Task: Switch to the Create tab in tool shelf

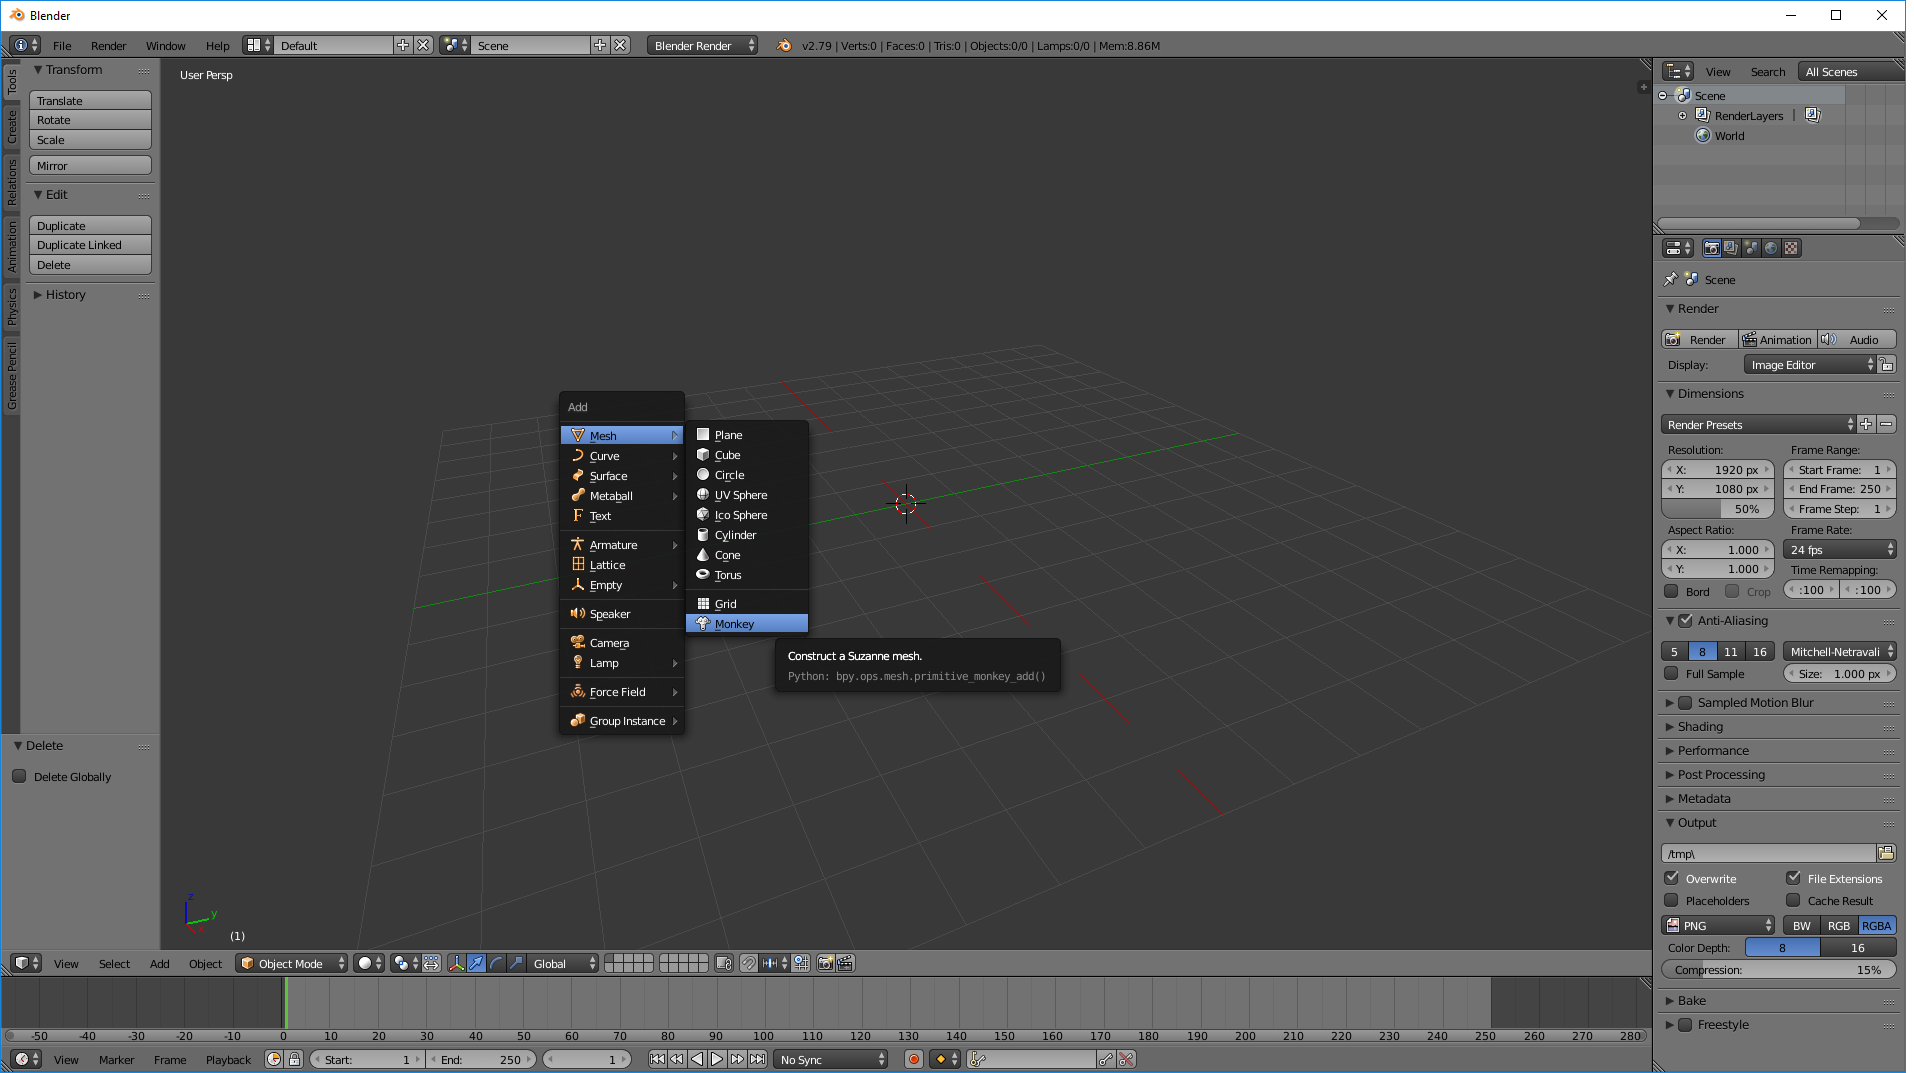Action: pyautogui.click(x=12, y=127)
